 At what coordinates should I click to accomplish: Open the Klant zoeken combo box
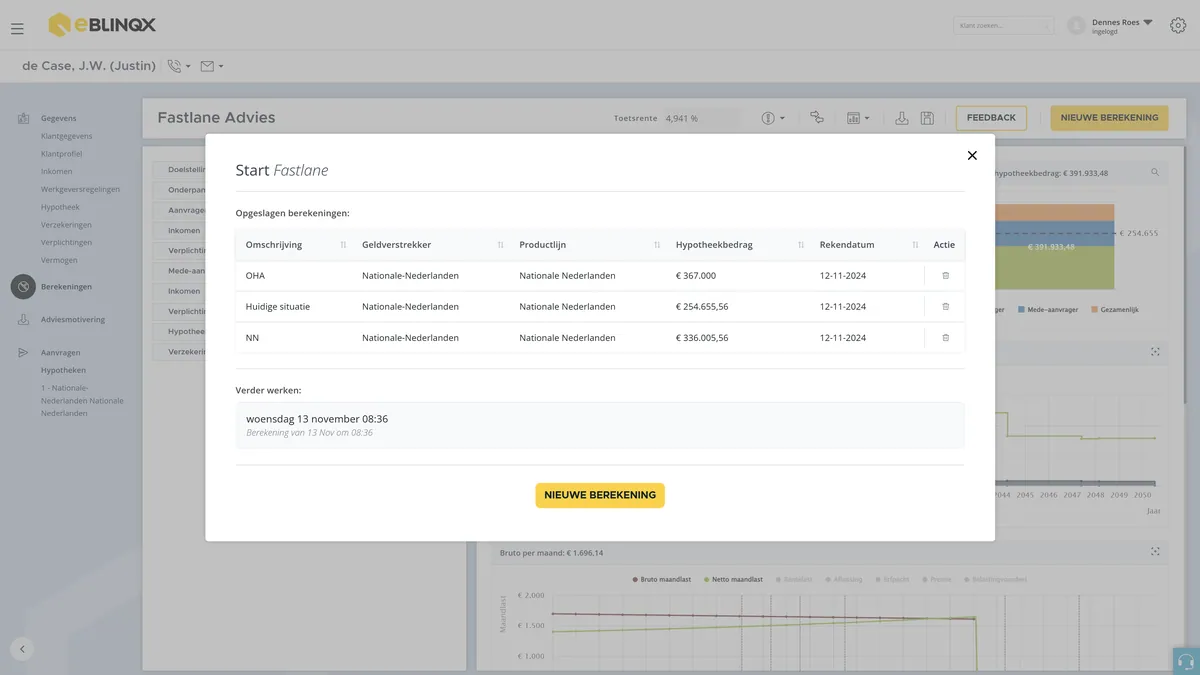coord(1003,26)
